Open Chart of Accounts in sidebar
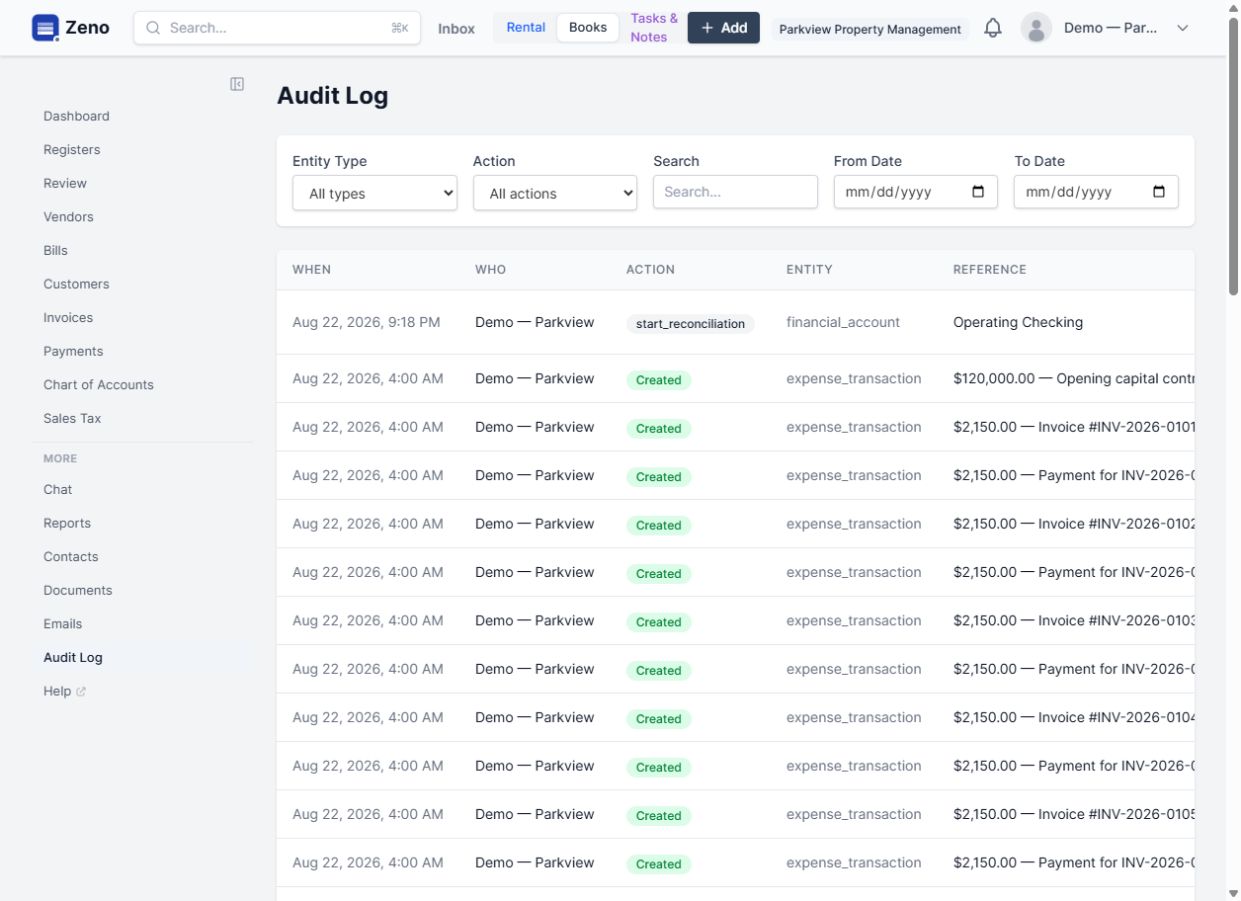 98,385
